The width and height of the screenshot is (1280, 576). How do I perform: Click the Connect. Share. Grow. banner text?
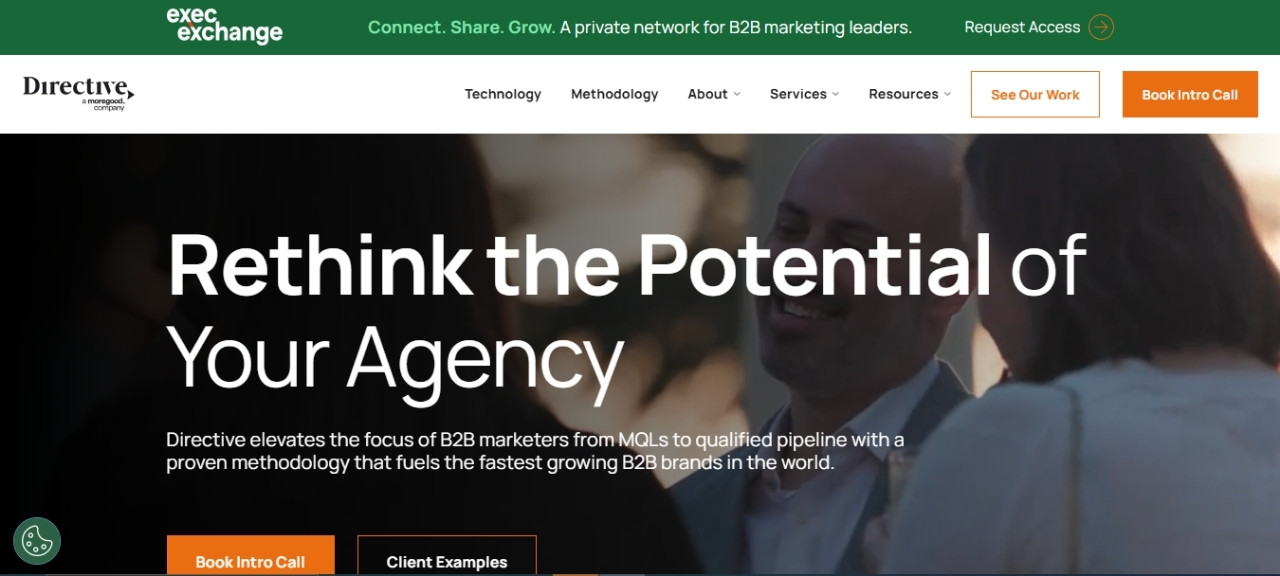coord(461,27)
